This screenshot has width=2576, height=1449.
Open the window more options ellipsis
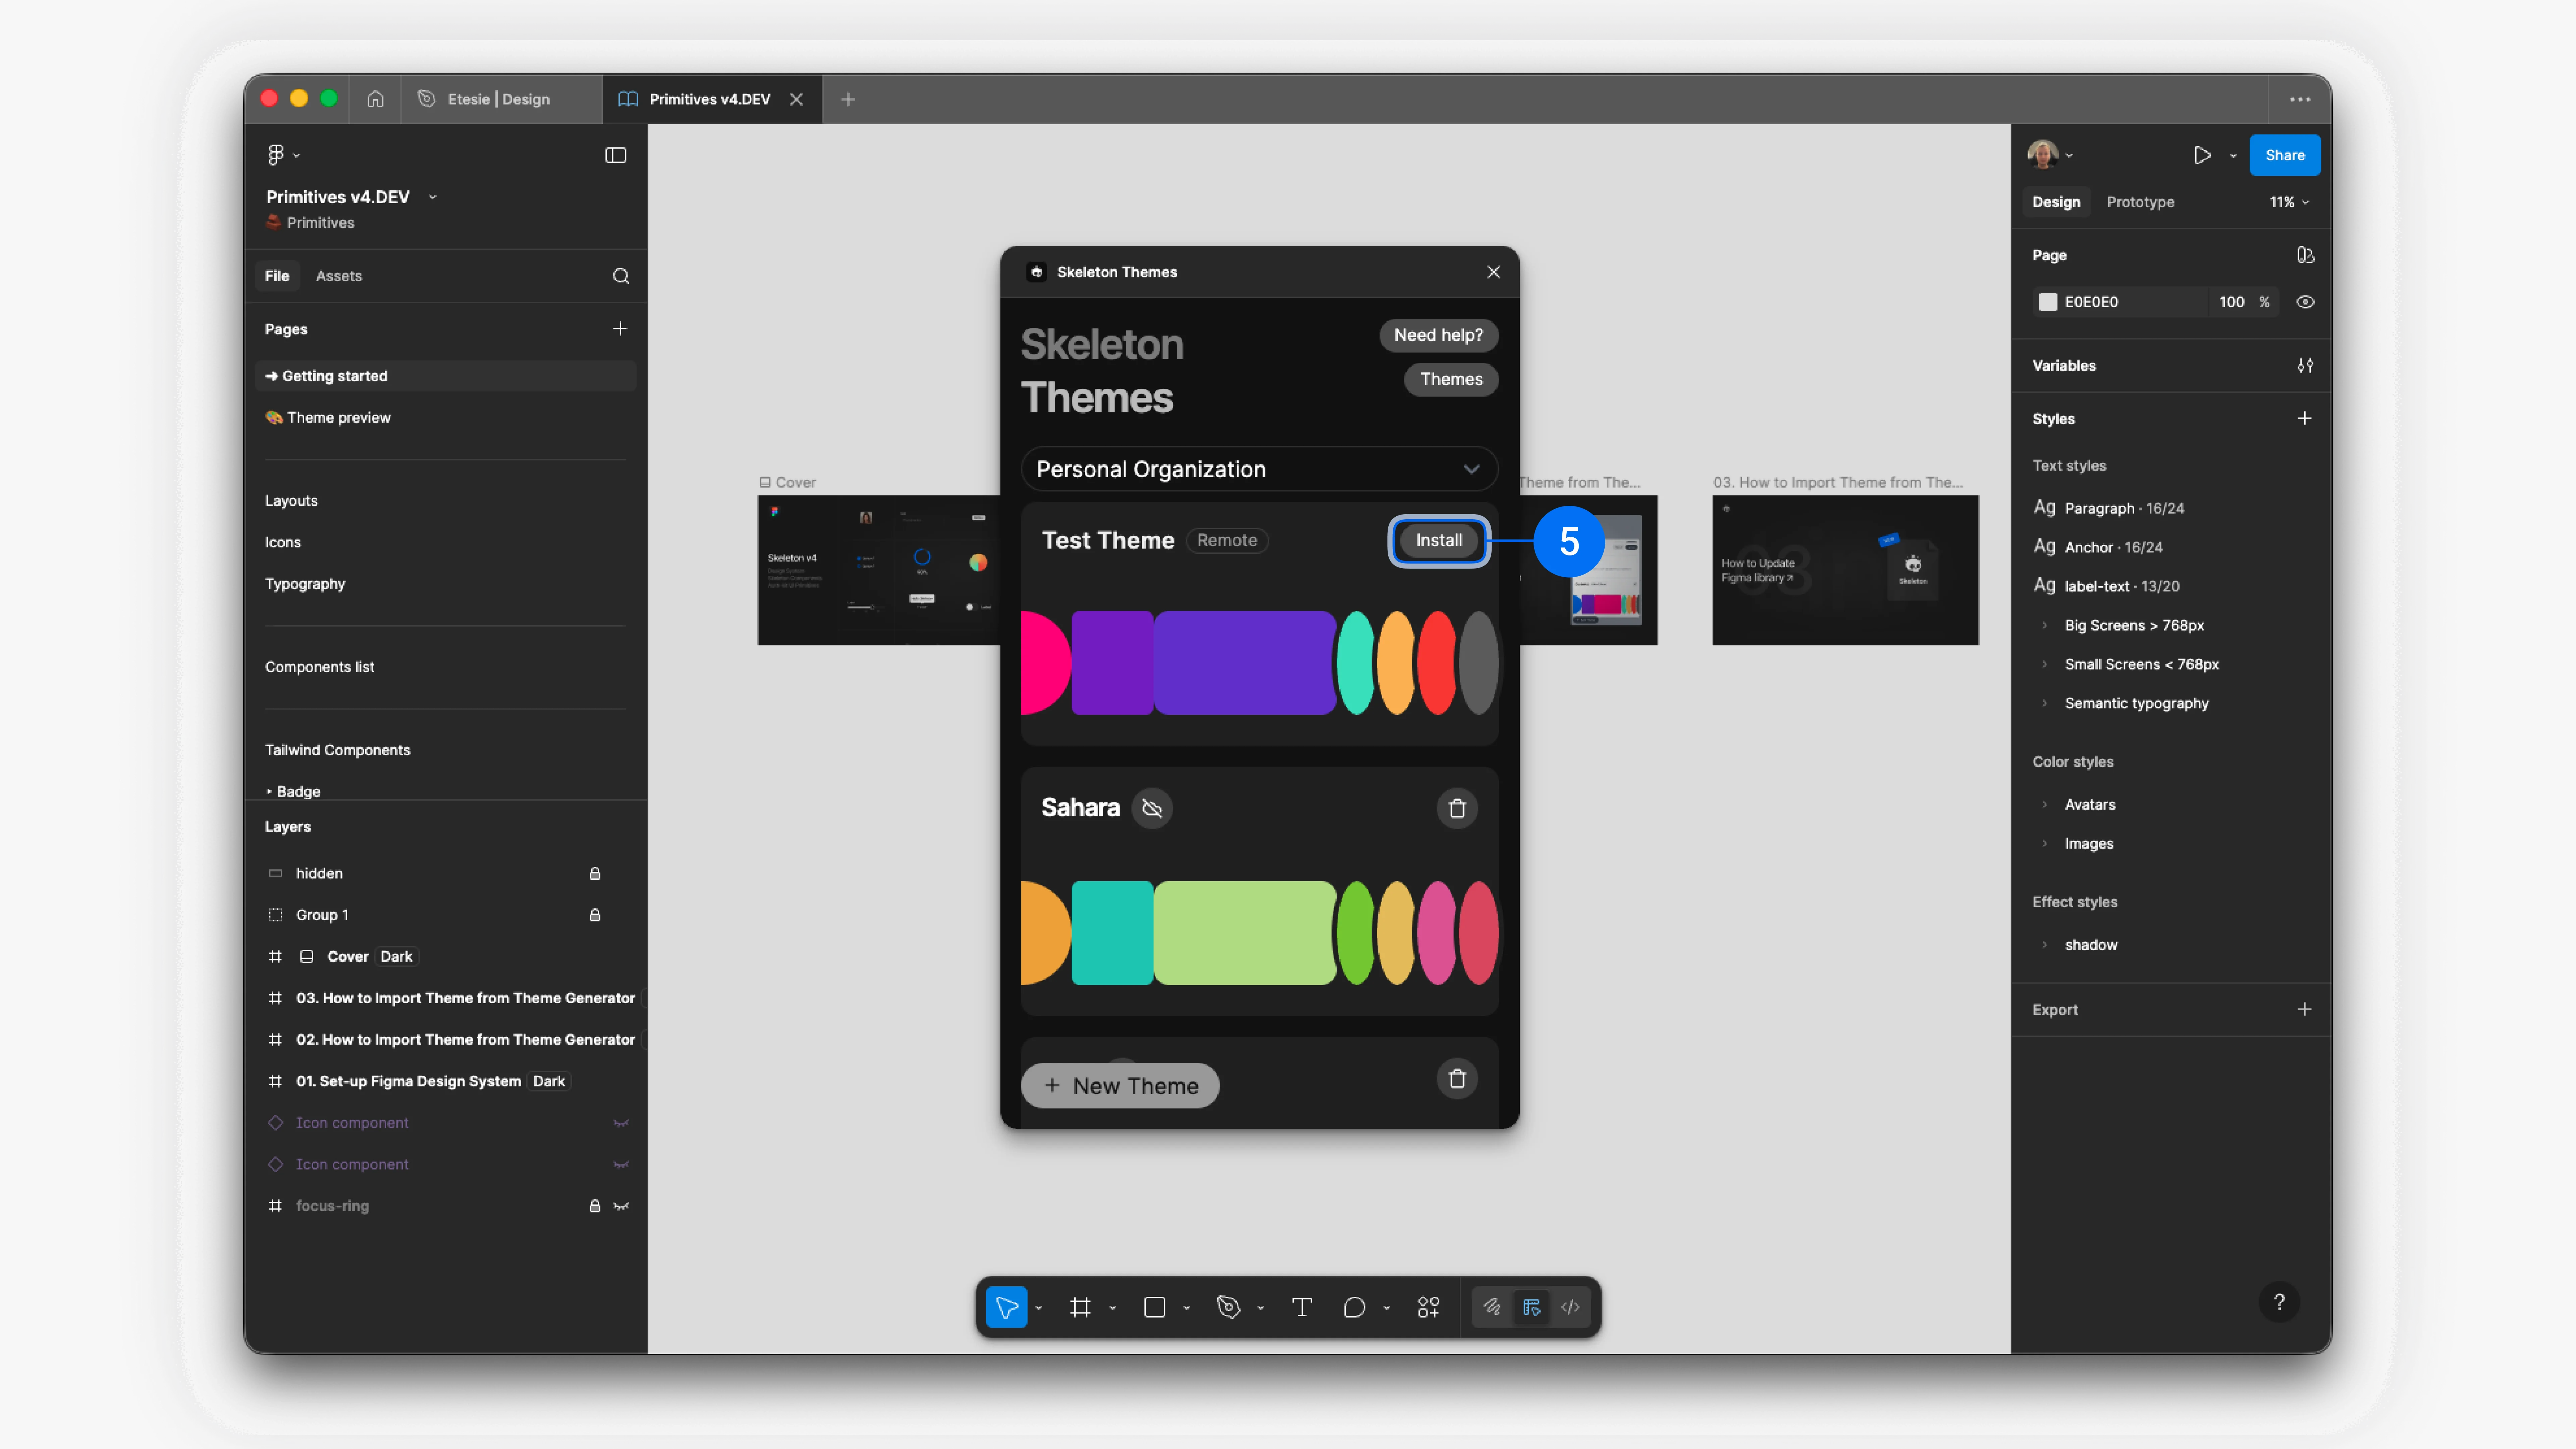tap(2300, 99)
